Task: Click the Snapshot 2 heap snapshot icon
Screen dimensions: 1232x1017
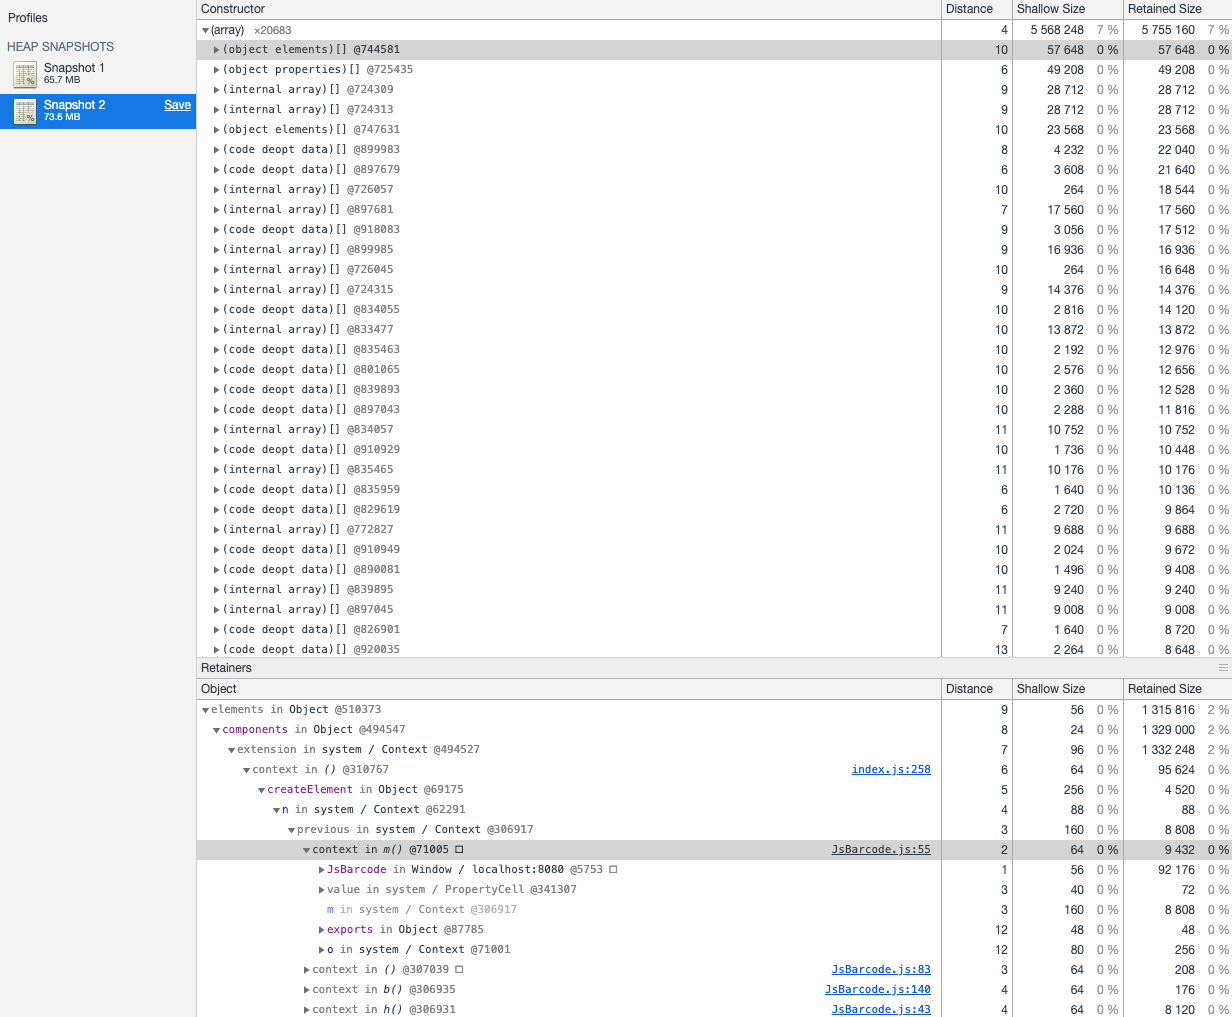Action: pyautogui.click(x=25, y=111)
